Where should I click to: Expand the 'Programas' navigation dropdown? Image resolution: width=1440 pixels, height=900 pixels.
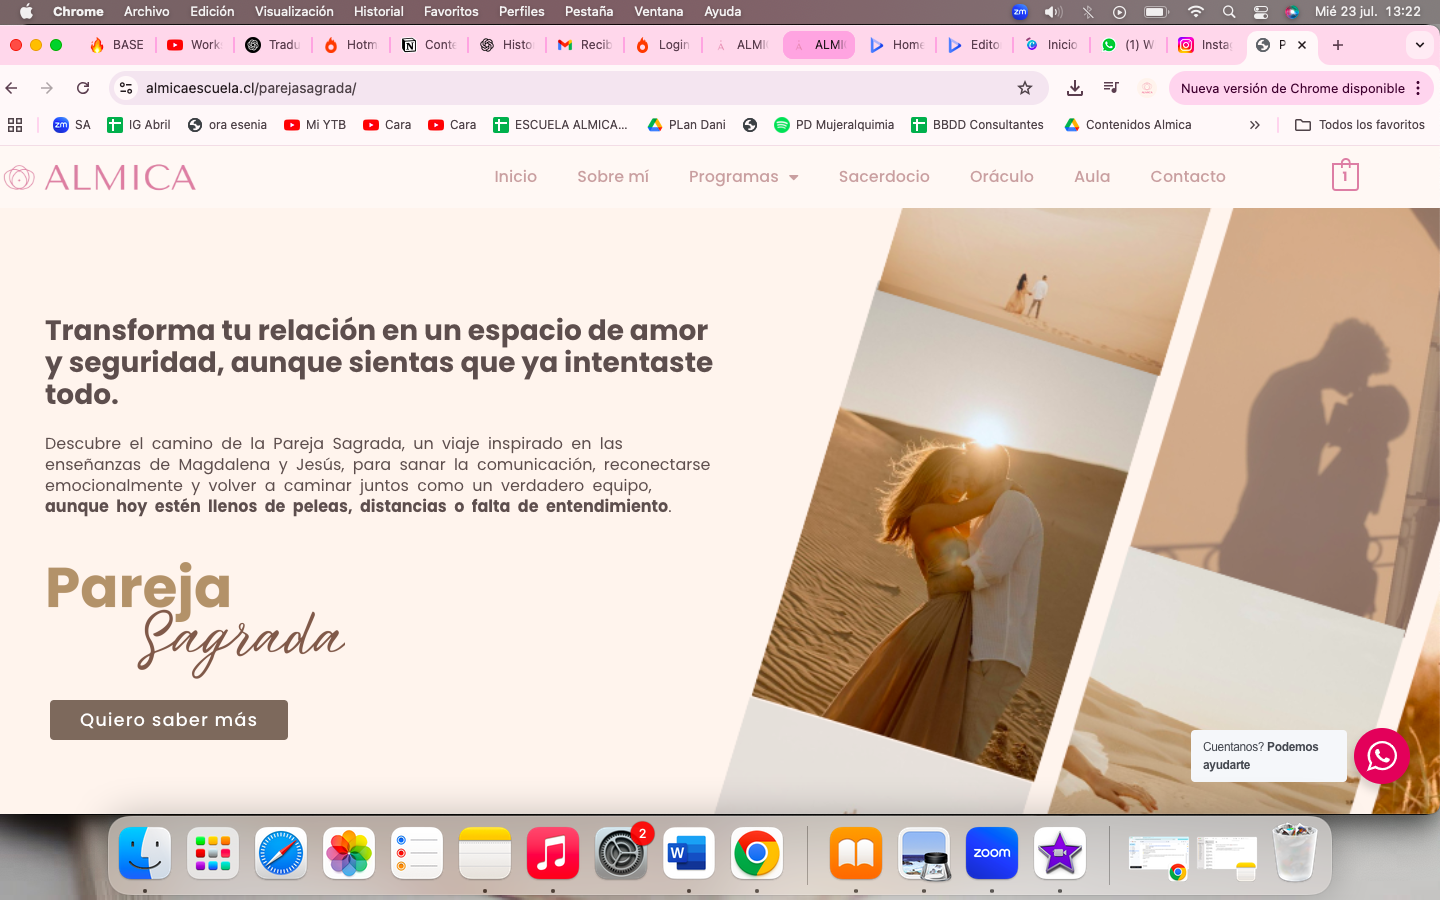click(x=743, y=176)
